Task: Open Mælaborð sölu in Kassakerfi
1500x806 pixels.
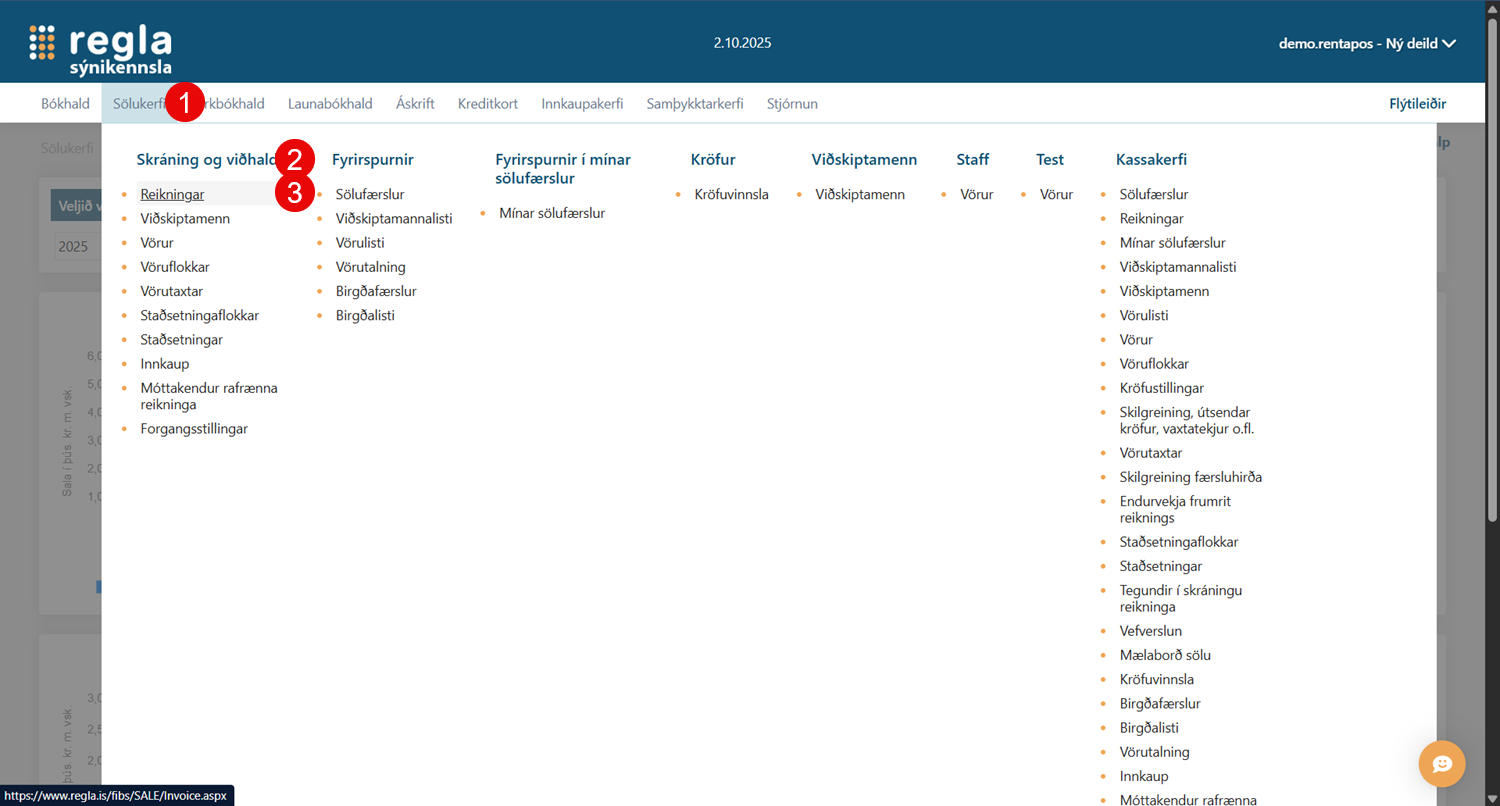Action: (x=1165, y=656)
